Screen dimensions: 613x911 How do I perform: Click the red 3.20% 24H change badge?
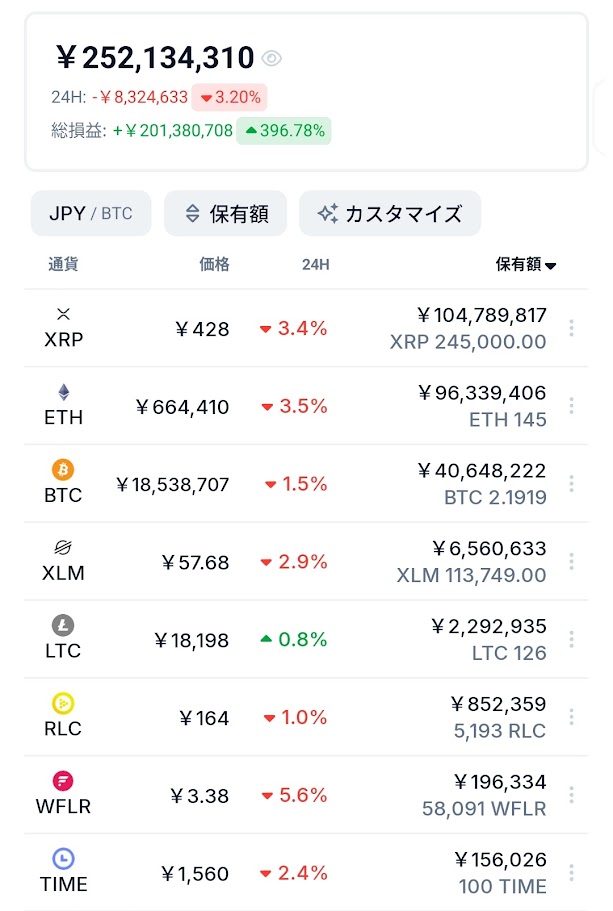pyautogui.click(x=230, y=97)
